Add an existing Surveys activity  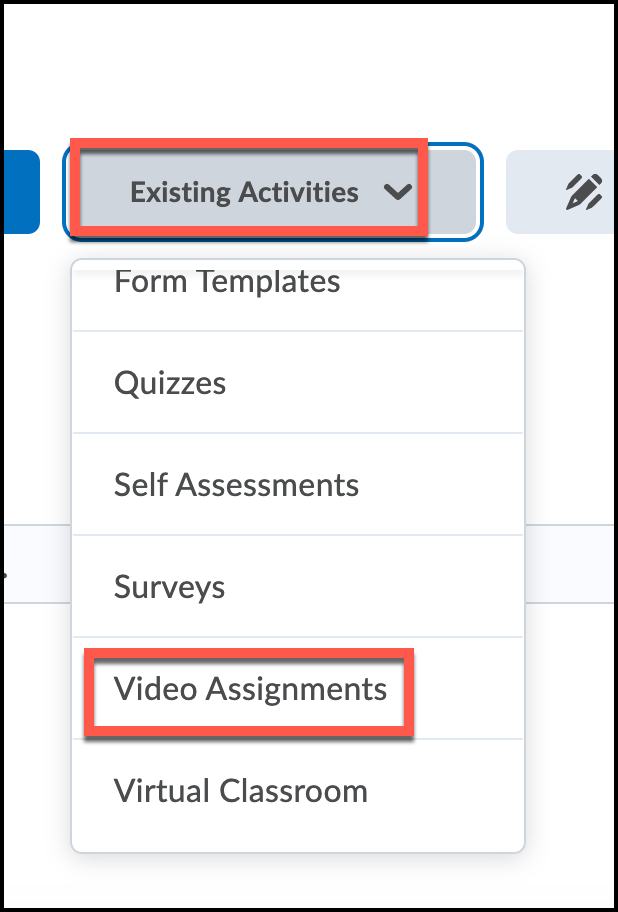pos(169,587)
